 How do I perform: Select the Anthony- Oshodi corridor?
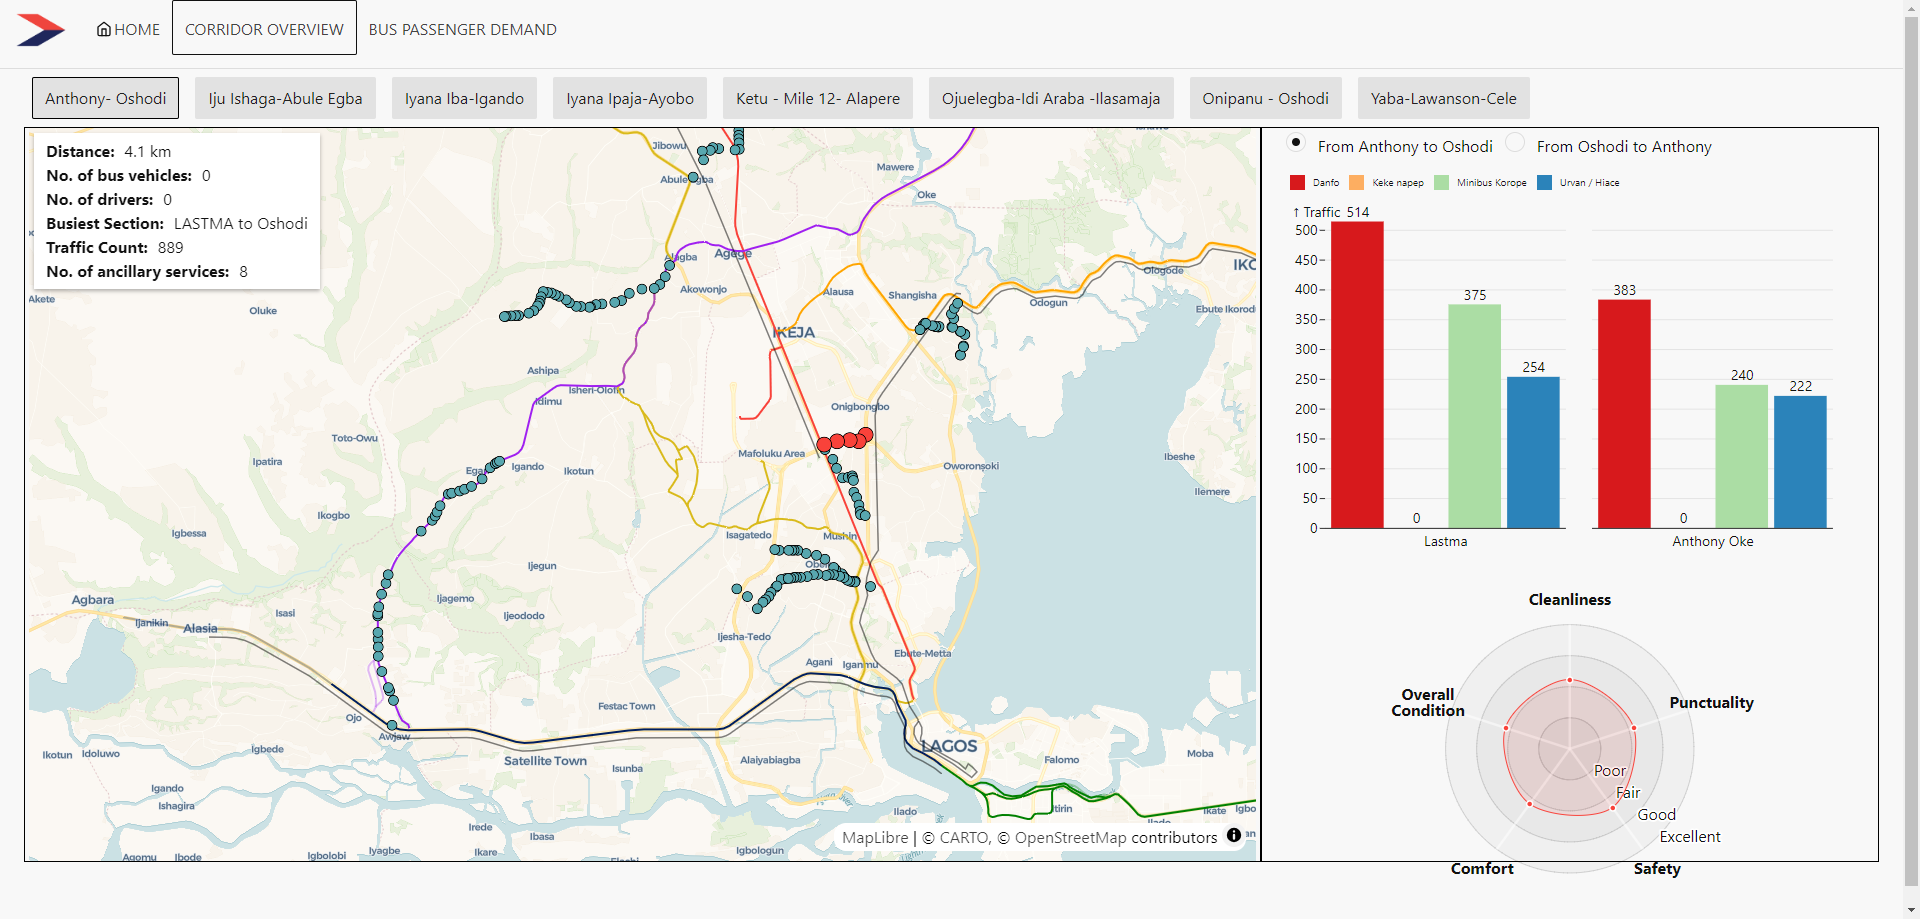coord(106,98)
